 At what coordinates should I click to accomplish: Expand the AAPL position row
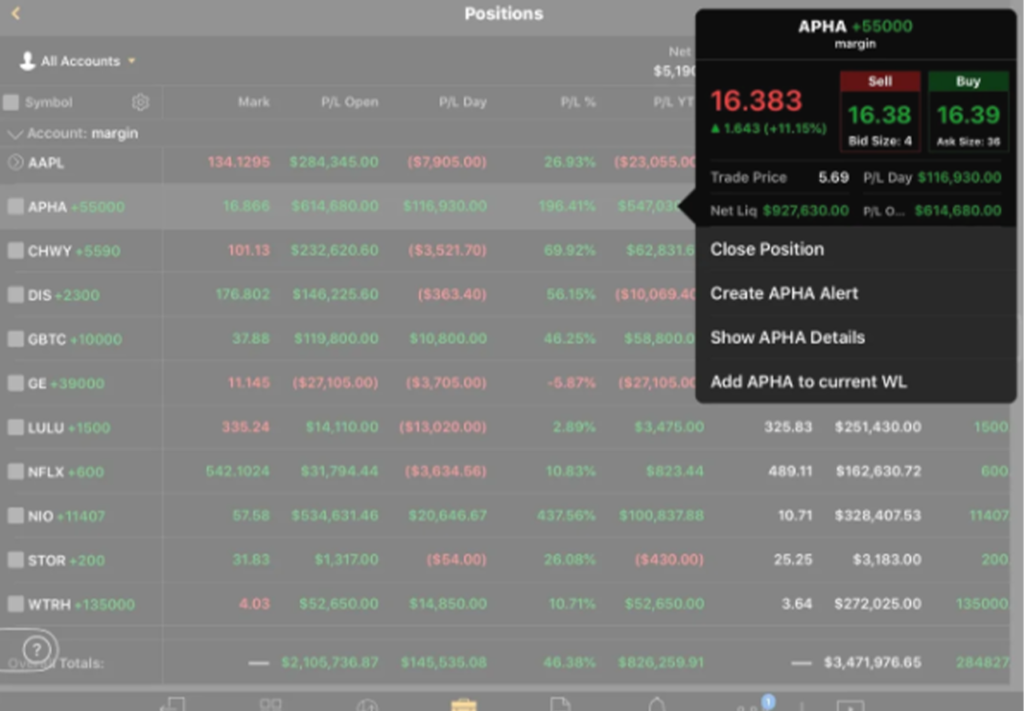coord(15,162)
